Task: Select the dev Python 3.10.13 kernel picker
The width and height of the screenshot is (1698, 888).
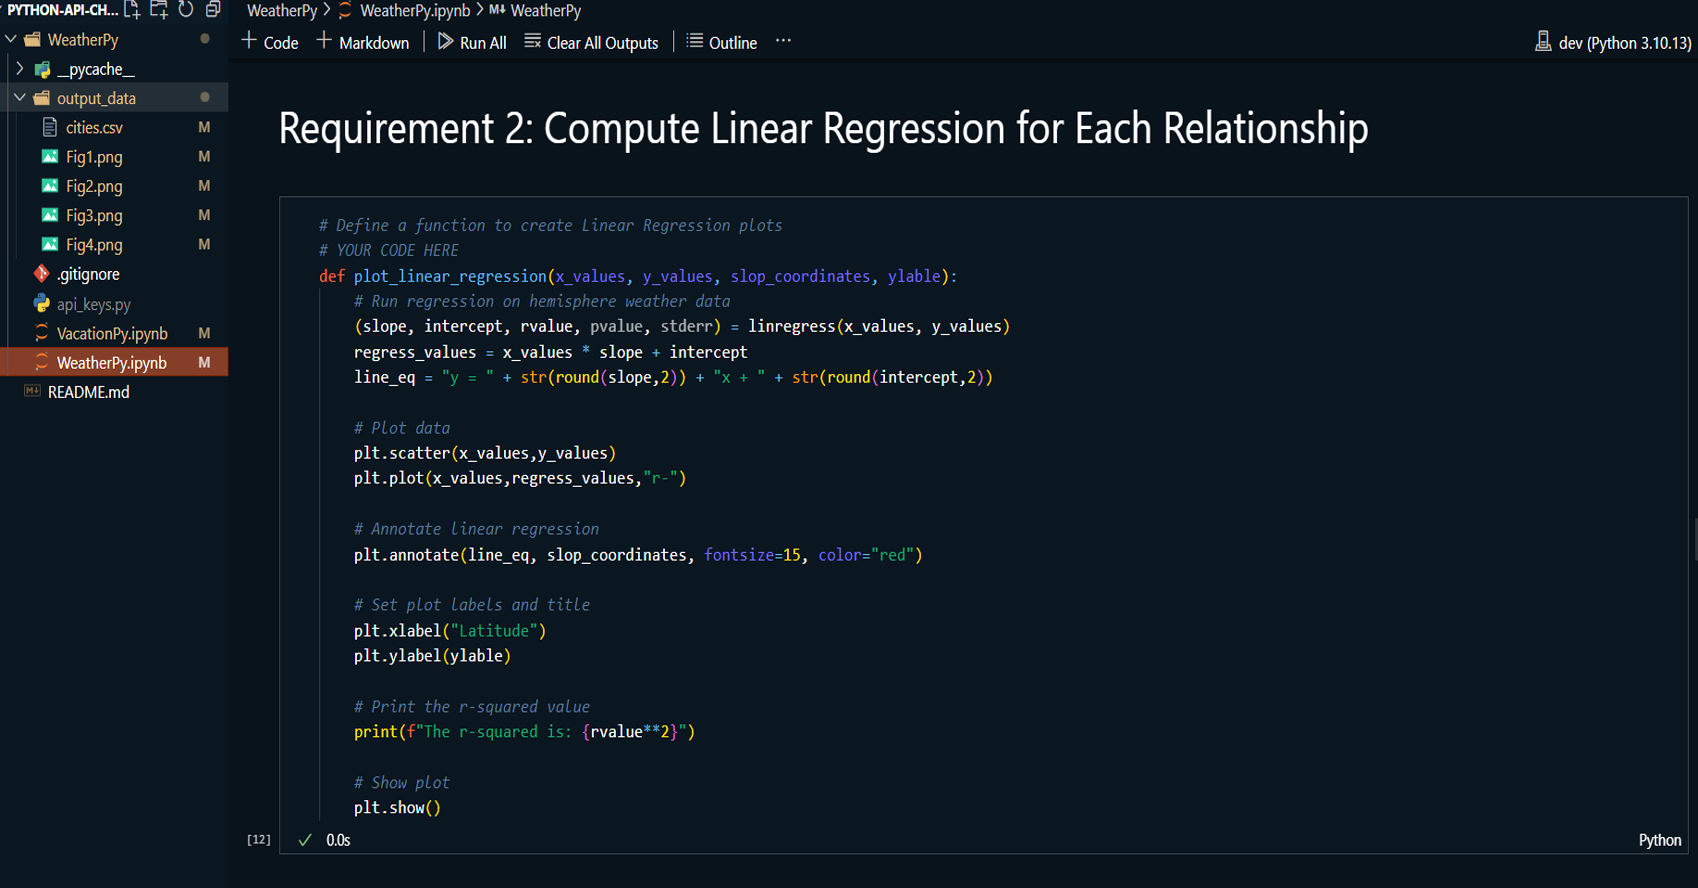Action: tap(1612, 42)
